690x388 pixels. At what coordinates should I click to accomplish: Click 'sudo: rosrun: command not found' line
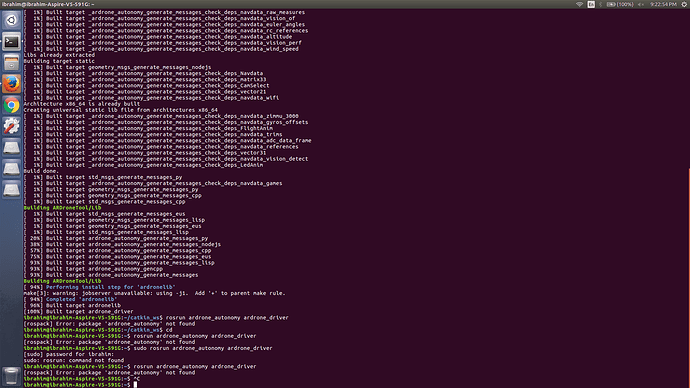coord(73,360)
